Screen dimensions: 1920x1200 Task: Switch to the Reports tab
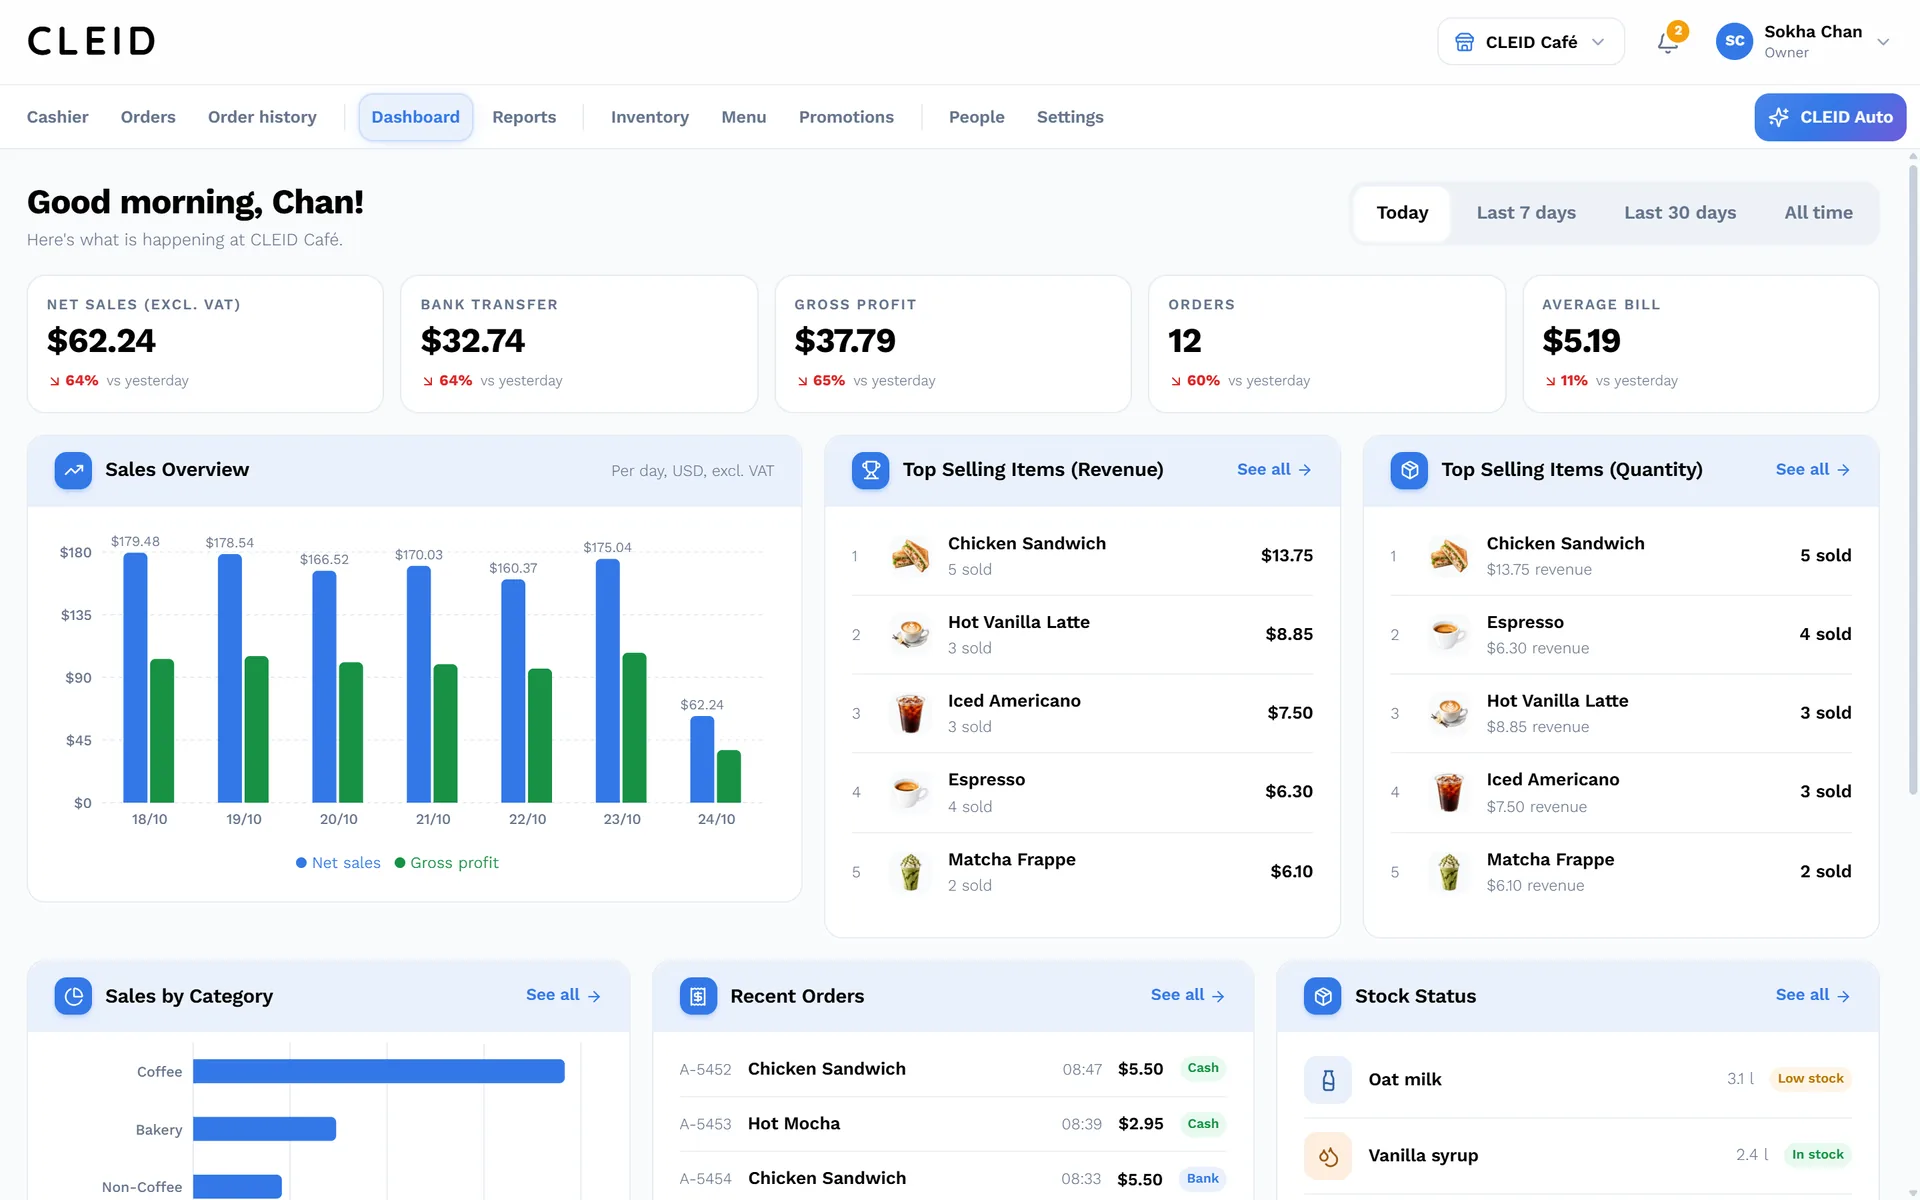click(x=524, y=117)
